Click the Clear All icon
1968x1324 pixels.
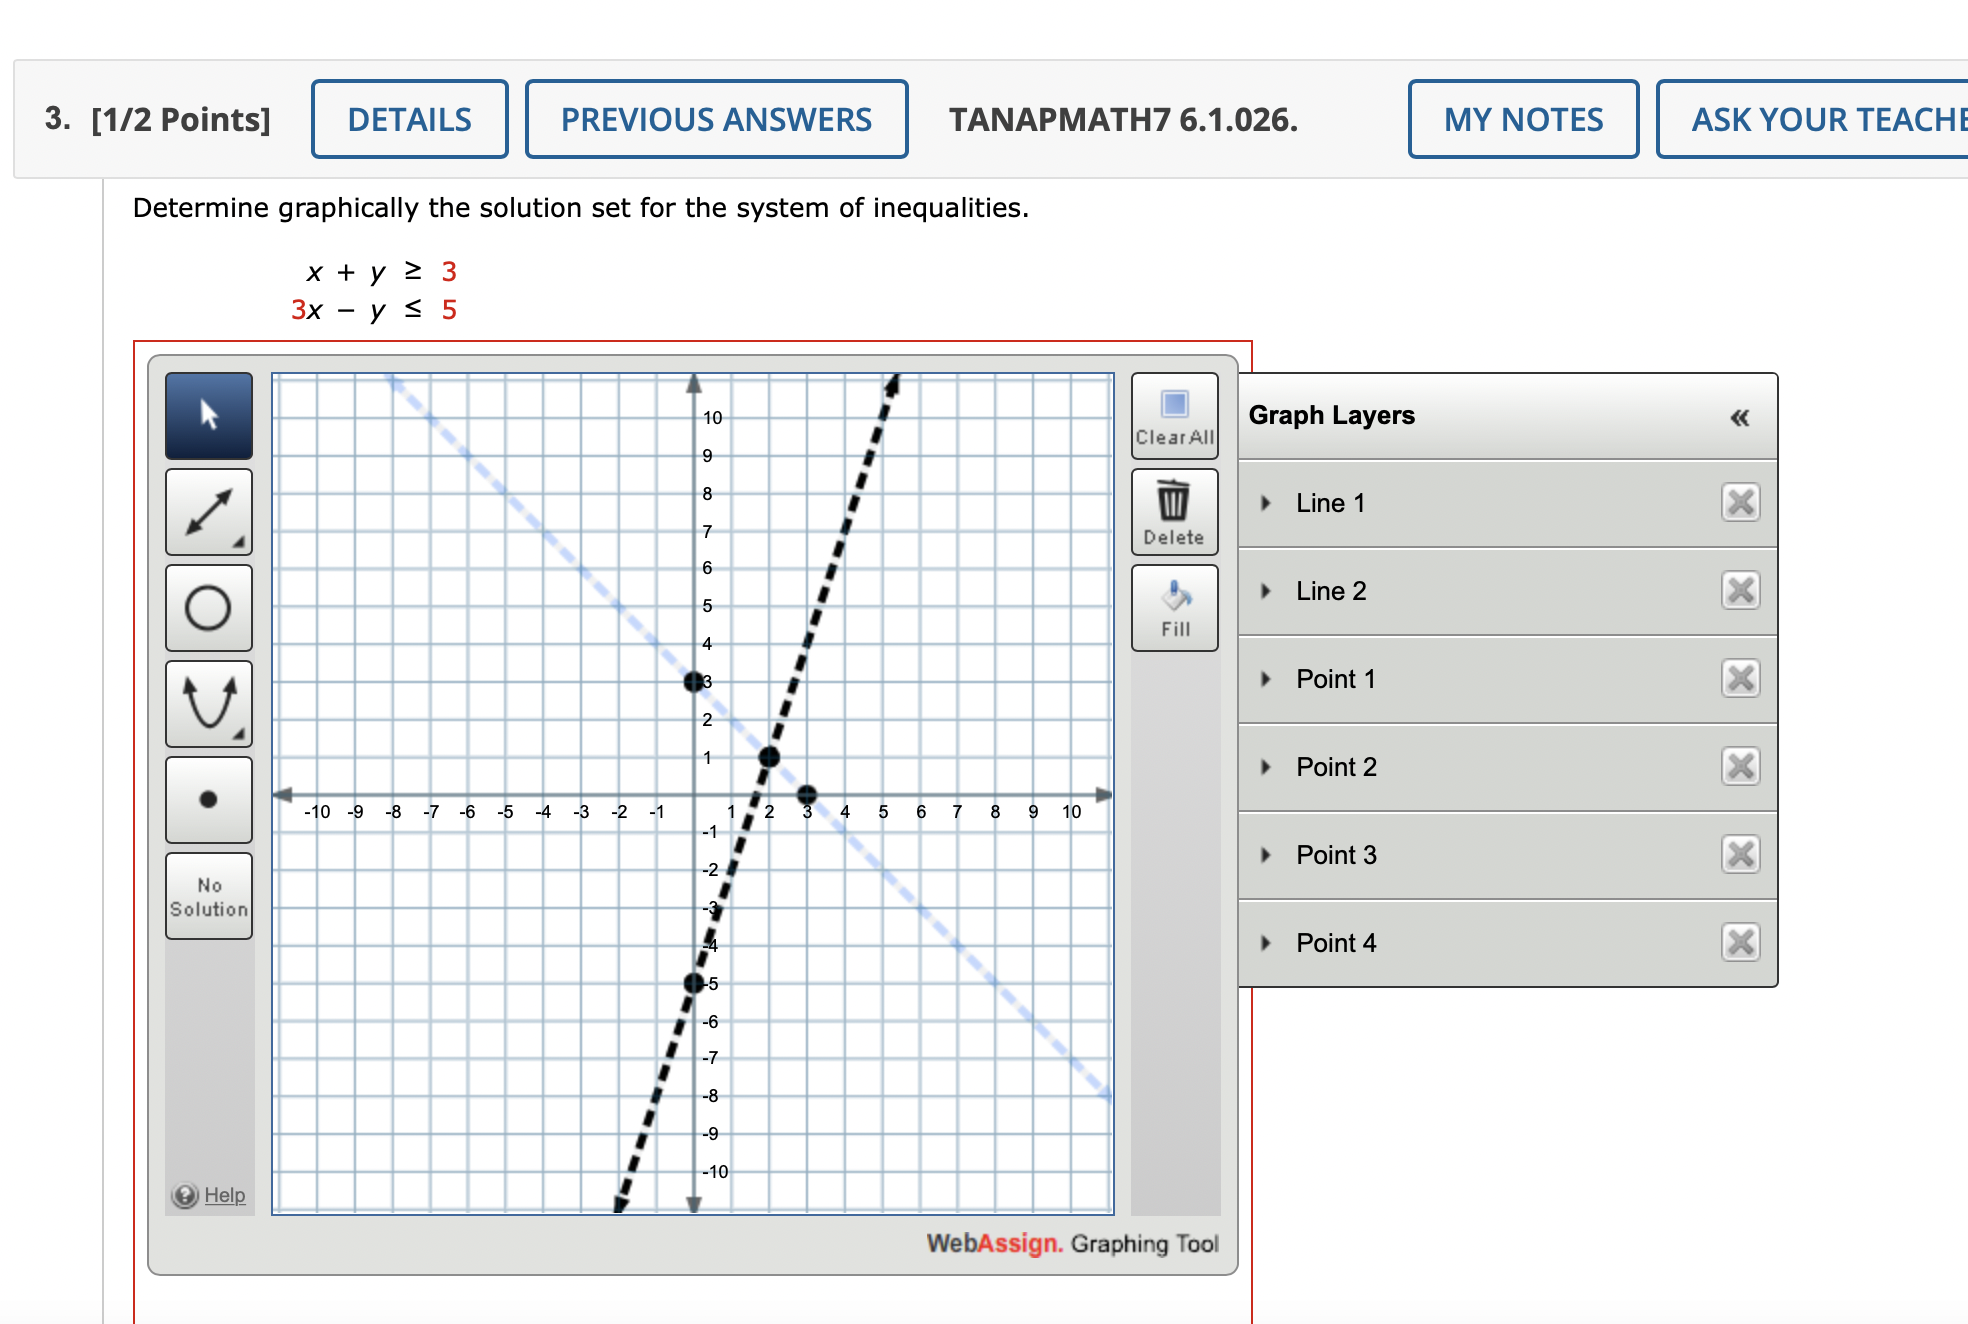tap(1173, 415)
